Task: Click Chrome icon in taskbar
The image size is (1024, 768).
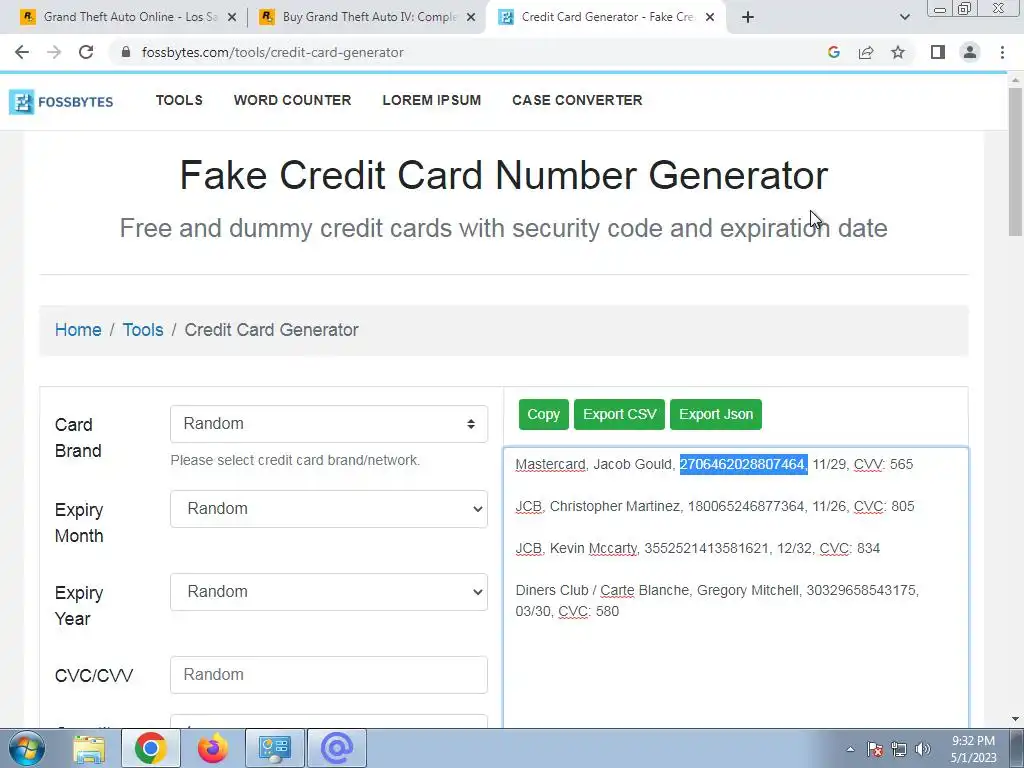Action: pyautogui.click(x=151, y=748)
